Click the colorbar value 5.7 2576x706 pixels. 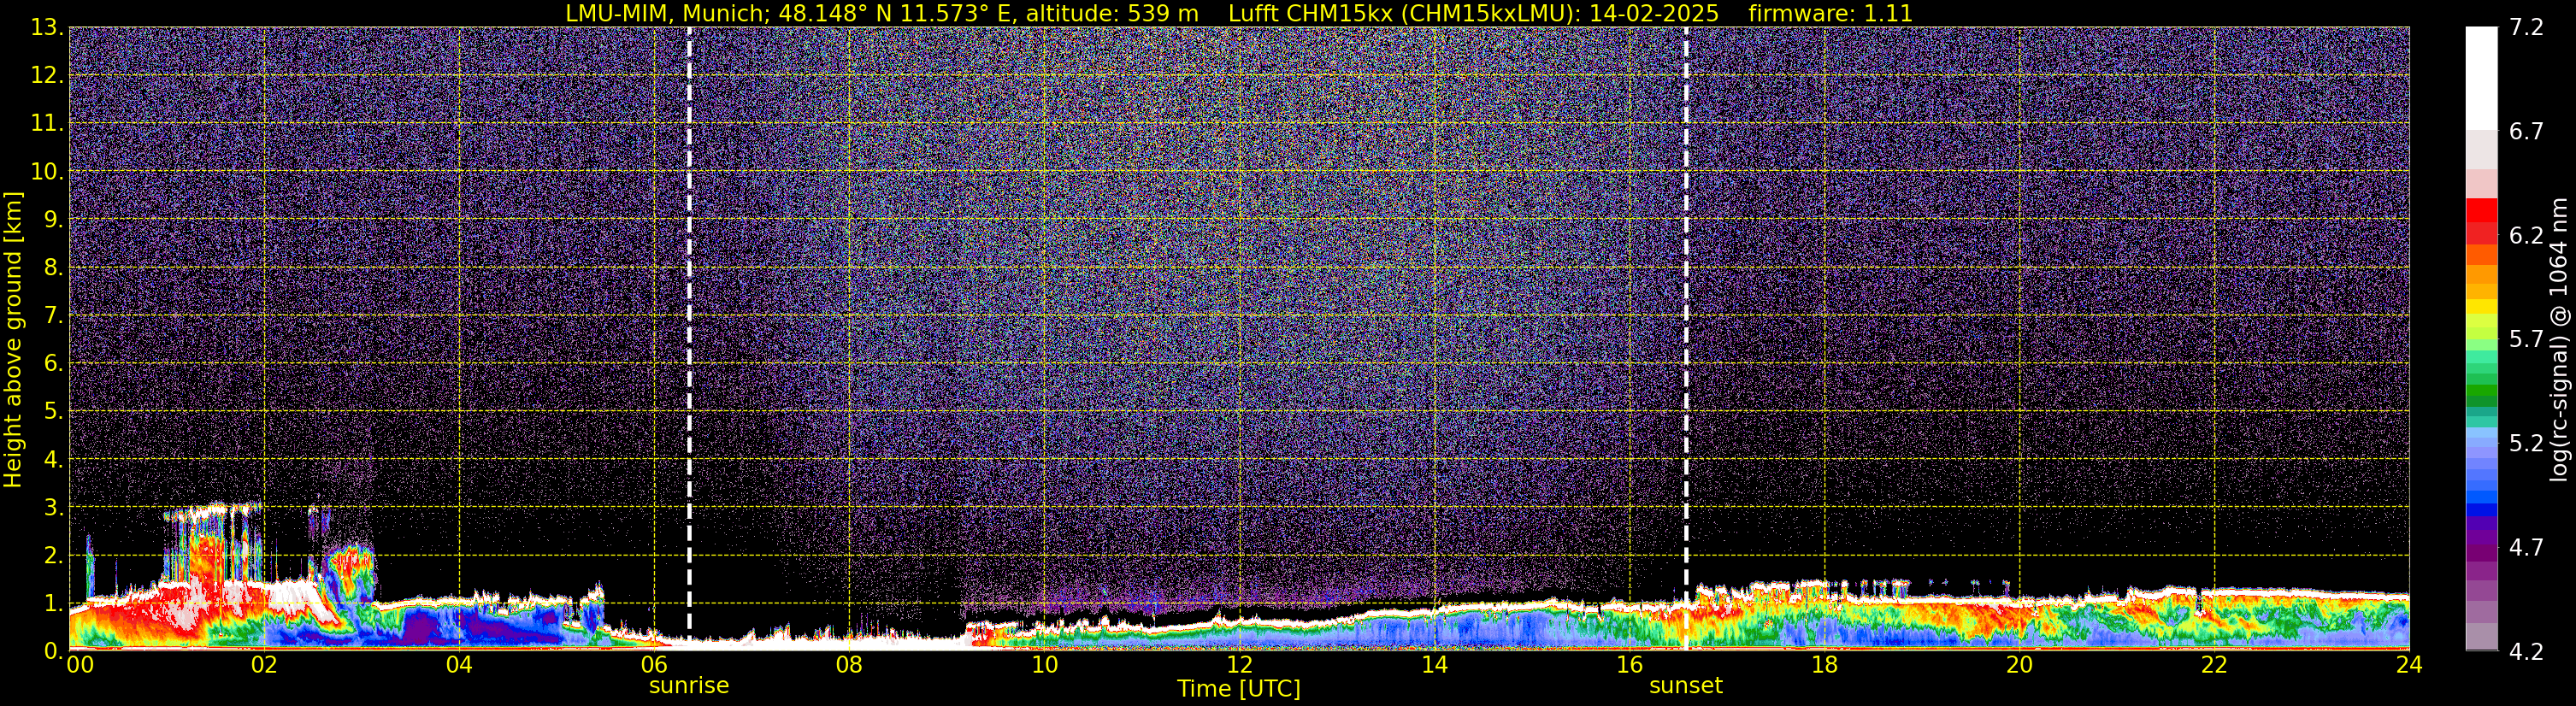click(x=2526, y=339)
